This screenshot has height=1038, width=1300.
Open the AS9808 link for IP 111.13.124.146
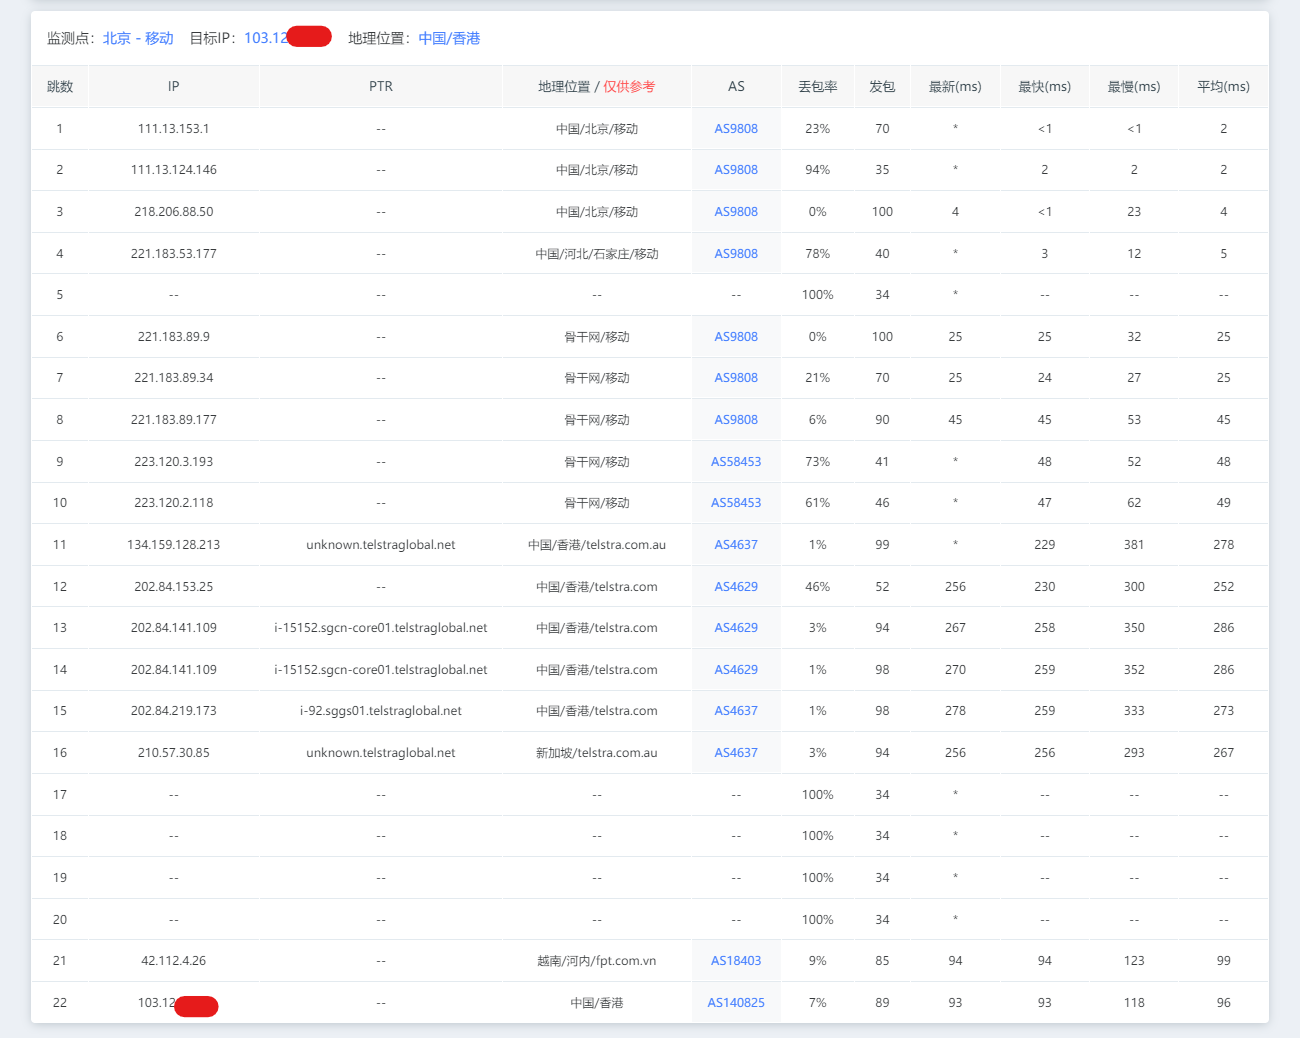point(736,170)
